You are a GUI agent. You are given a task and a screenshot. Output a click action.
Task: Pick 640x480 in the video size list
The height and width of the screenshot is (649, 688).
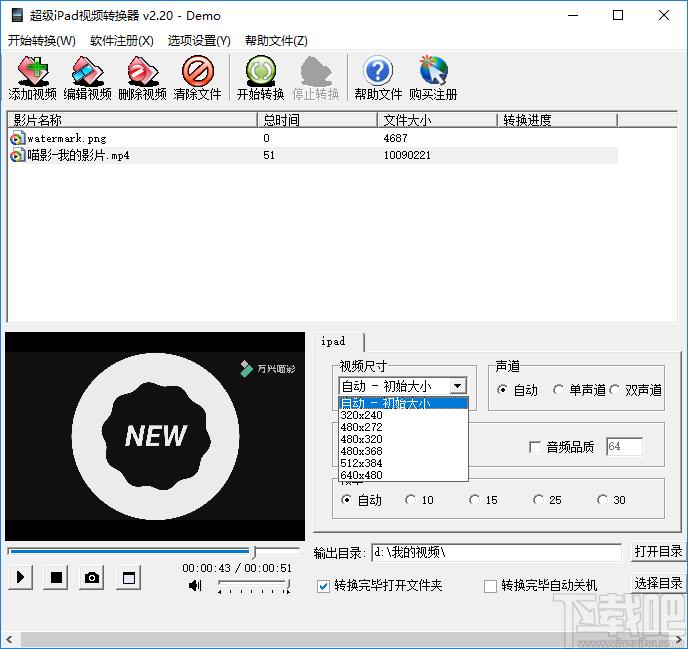tap(362, 475)
